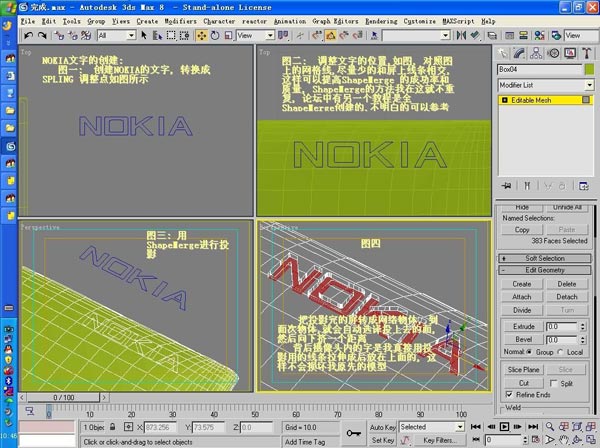This screenshot has height=448, width=600.
Task: Click the Undo arrow in the toolbar
Action: (x=28, y=36)
